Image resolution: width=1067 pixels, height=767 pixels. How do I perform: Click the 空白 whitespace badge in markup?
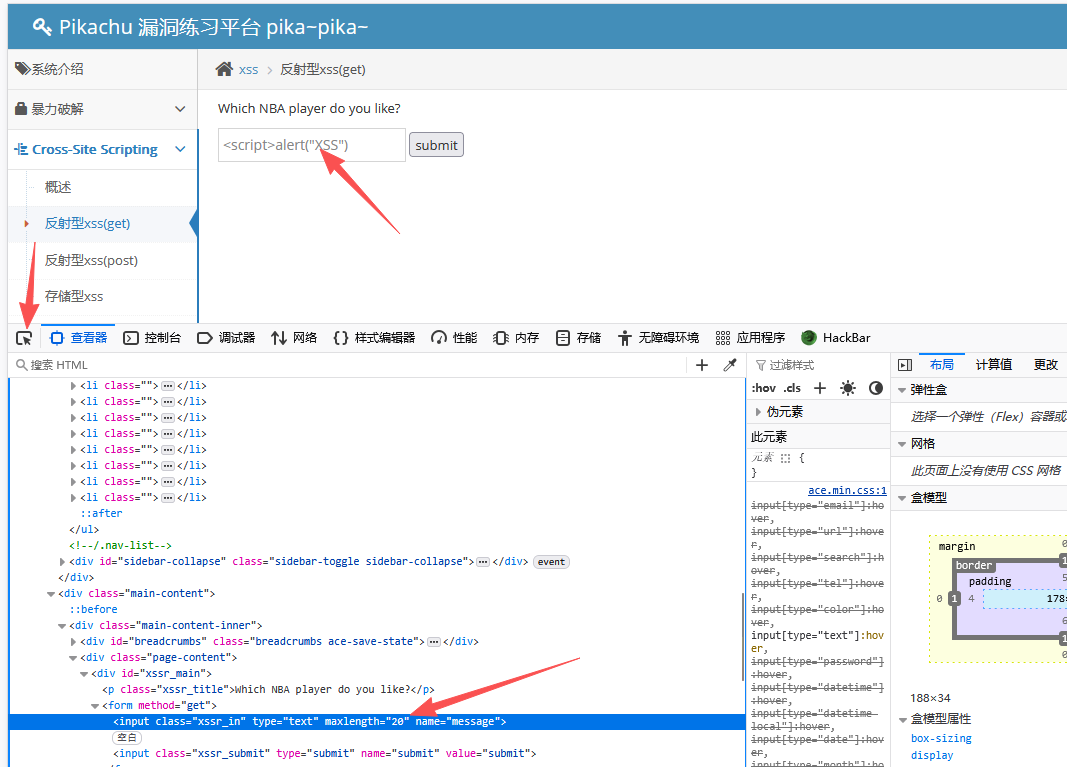pos(127,738)
